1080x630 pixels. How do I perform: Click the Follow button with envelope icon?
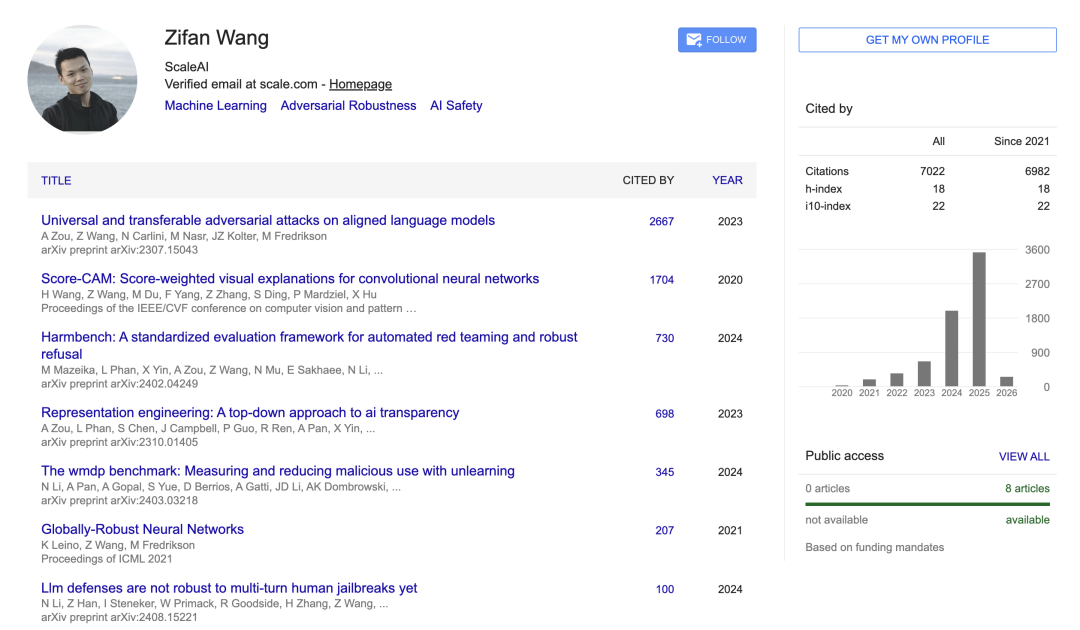tap(716, 40)
